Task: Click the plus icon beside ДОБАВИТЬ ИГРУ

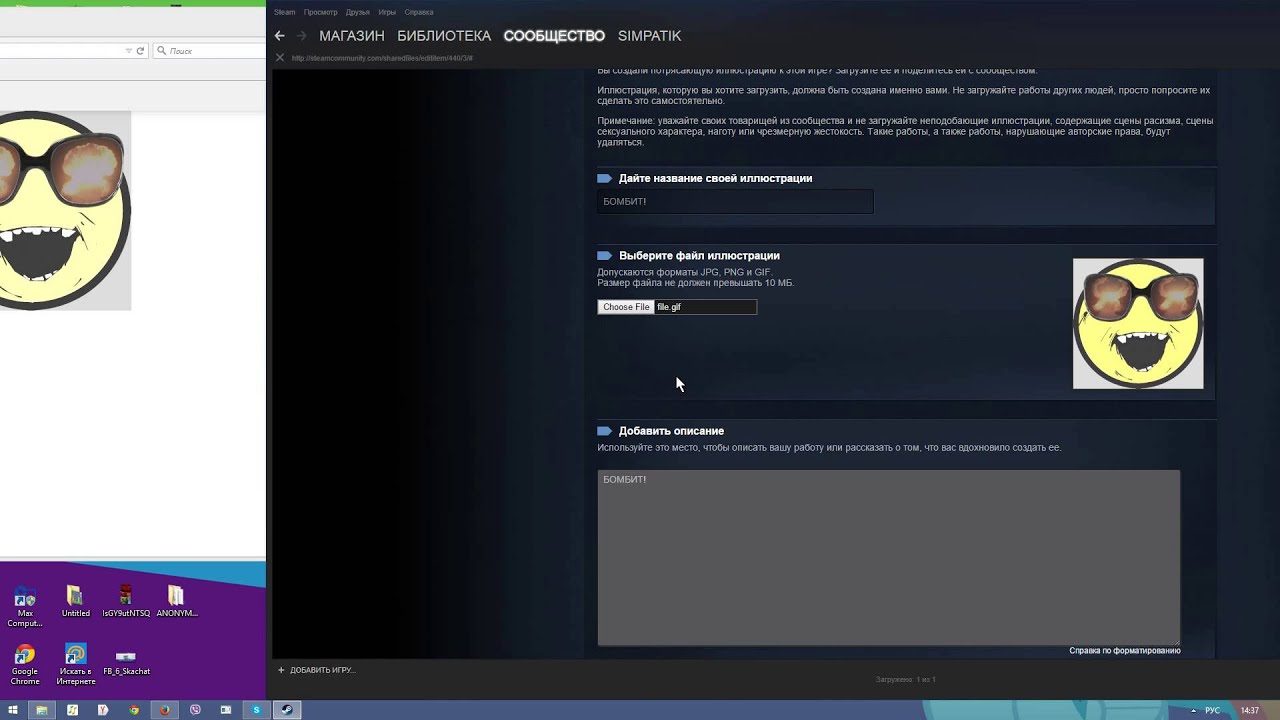Action: point(281,670)
